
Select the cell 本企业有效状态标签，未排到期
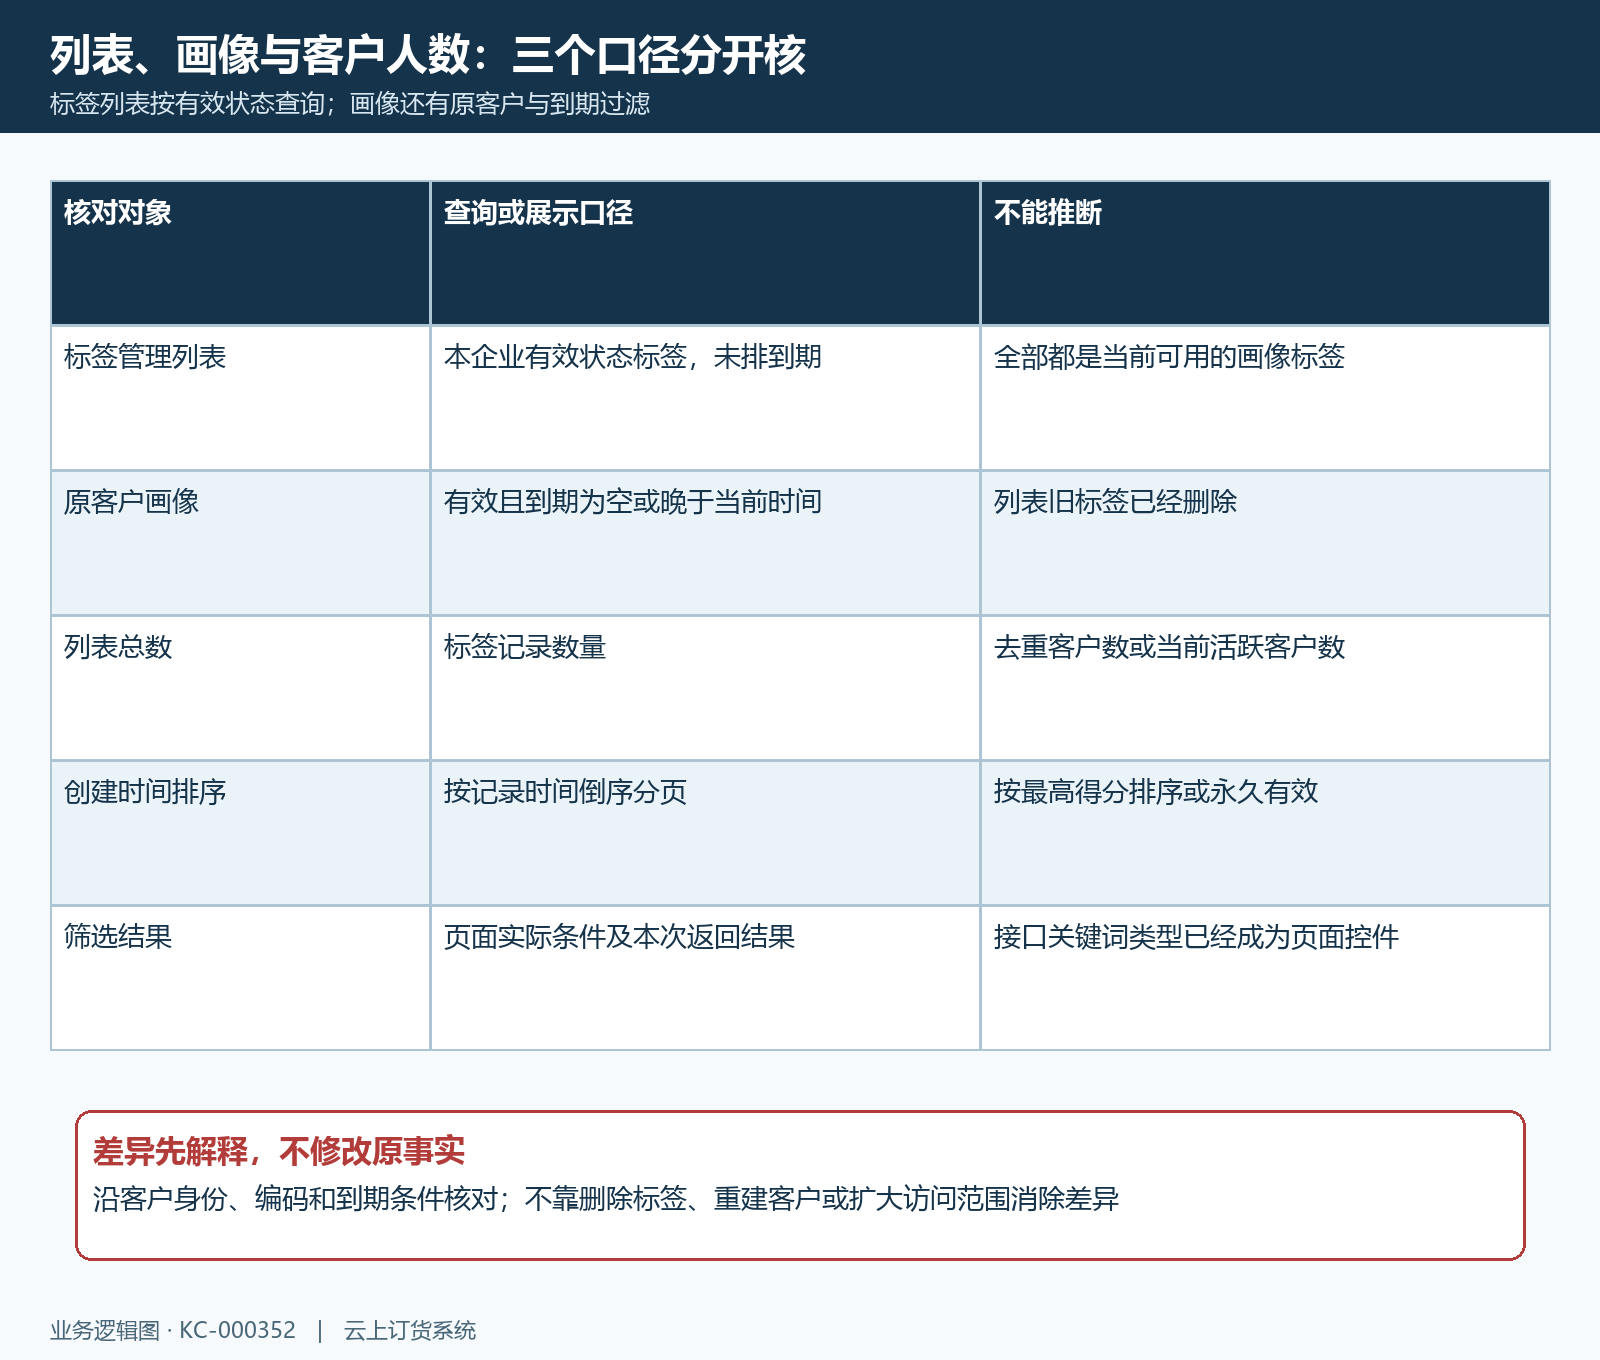tap(706, 398)
